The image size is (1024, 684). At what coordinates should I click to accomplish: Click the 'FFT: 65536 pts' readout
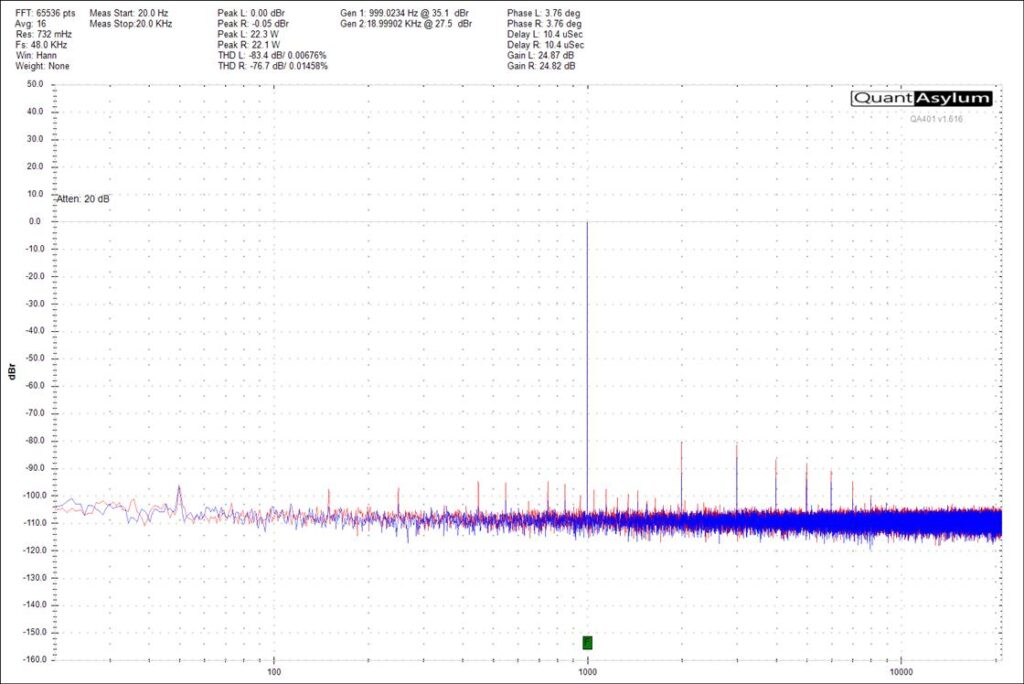click(45, 13)
